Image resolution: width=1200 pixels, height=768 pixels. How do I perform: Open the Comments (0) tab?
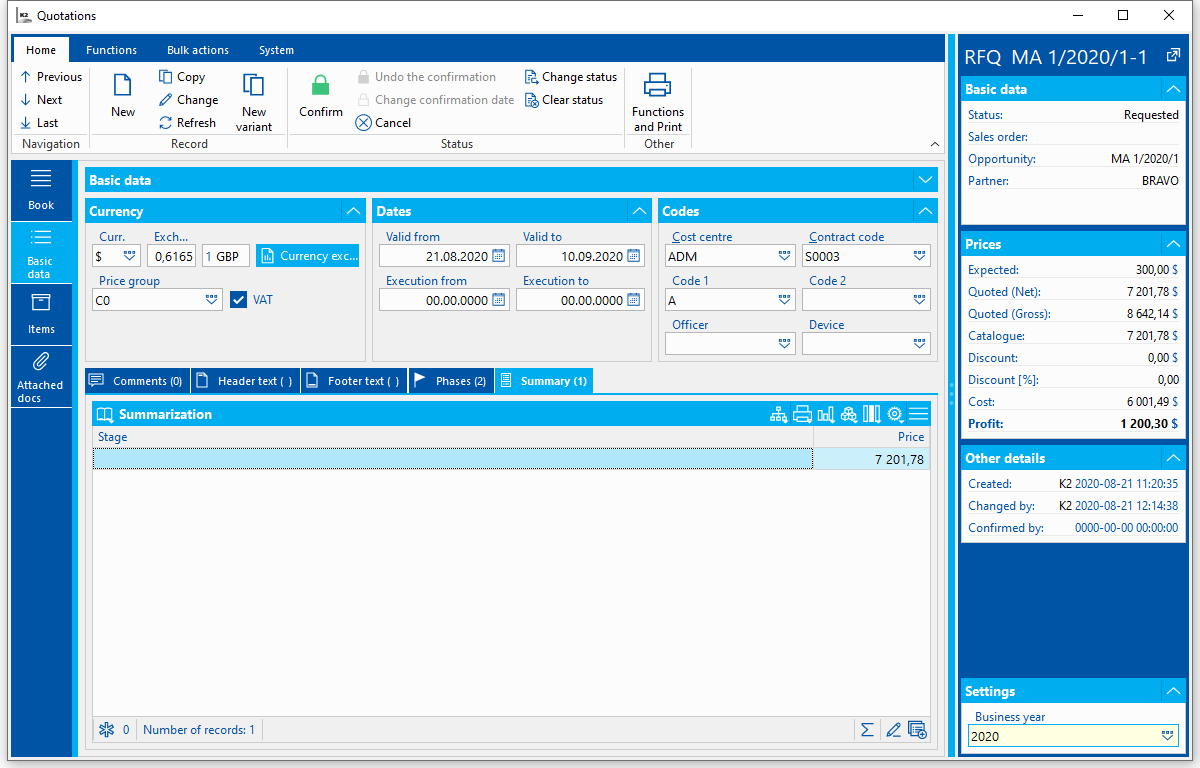click(x=137, y=381)
